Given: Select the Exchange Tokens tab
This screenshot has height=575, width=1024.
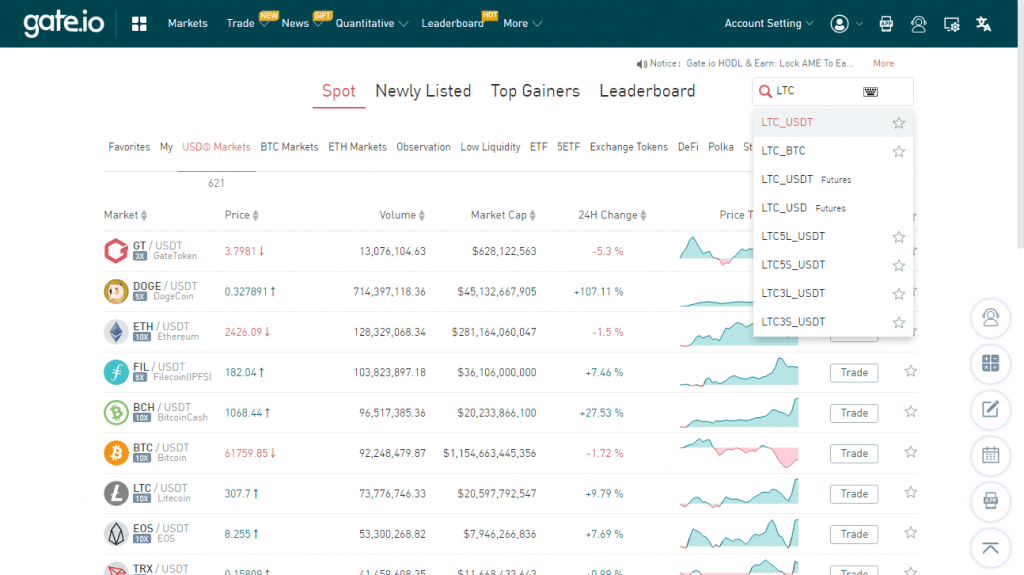Looking at the screenshot, I should click(629, 147).
